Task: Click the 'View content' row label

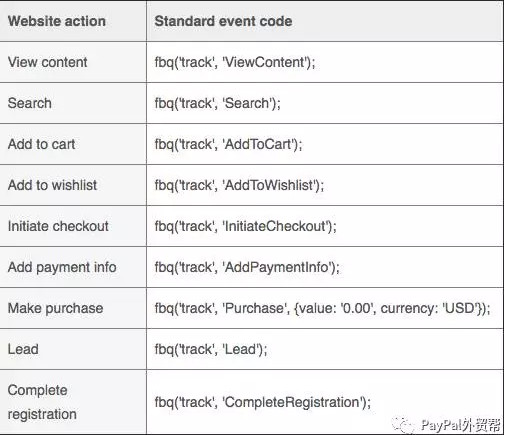Action: click(48, 62)
